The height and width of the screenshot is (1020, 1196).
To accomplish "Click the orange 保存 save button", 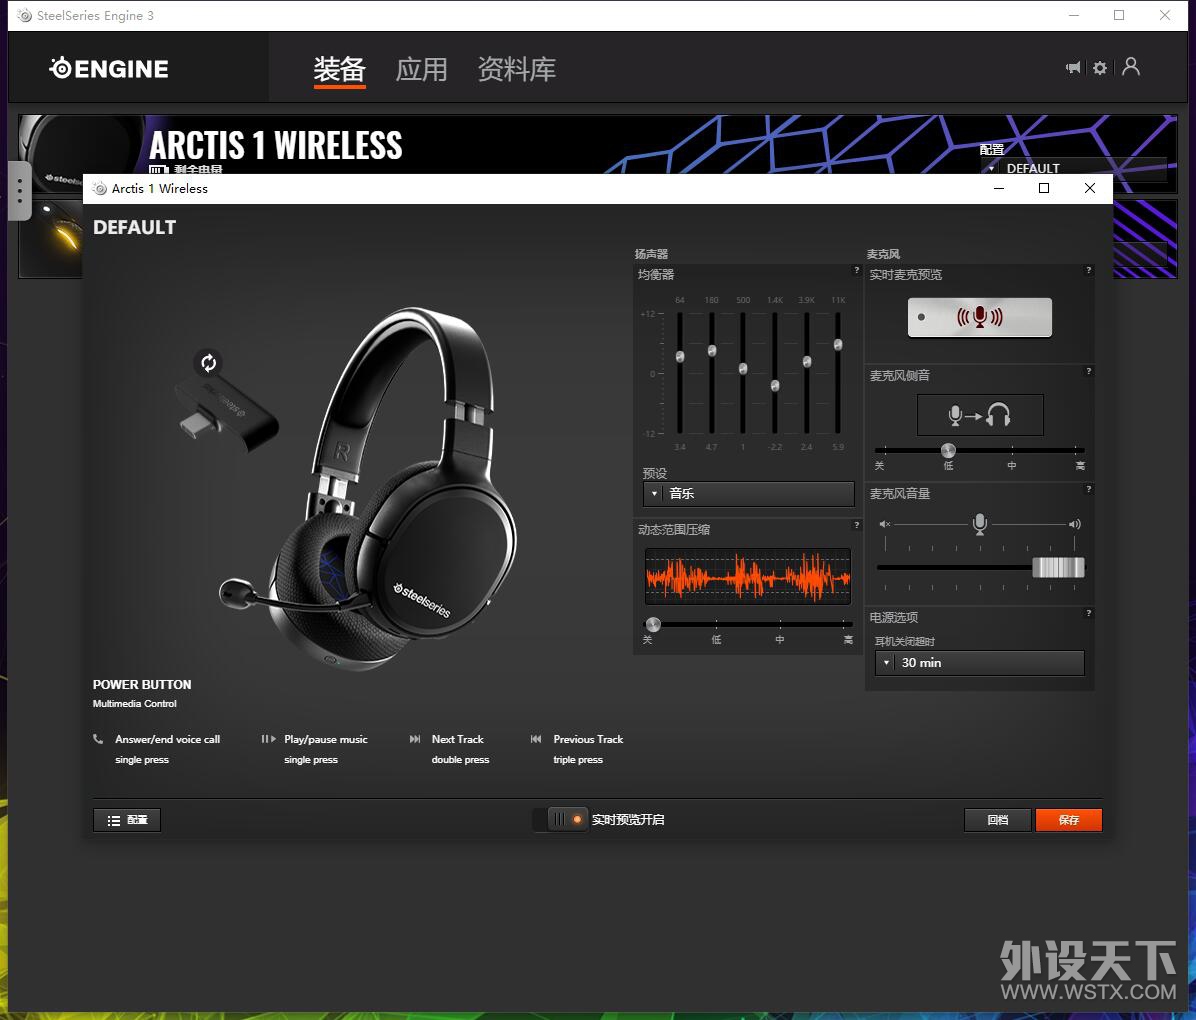I will 1069,820.
